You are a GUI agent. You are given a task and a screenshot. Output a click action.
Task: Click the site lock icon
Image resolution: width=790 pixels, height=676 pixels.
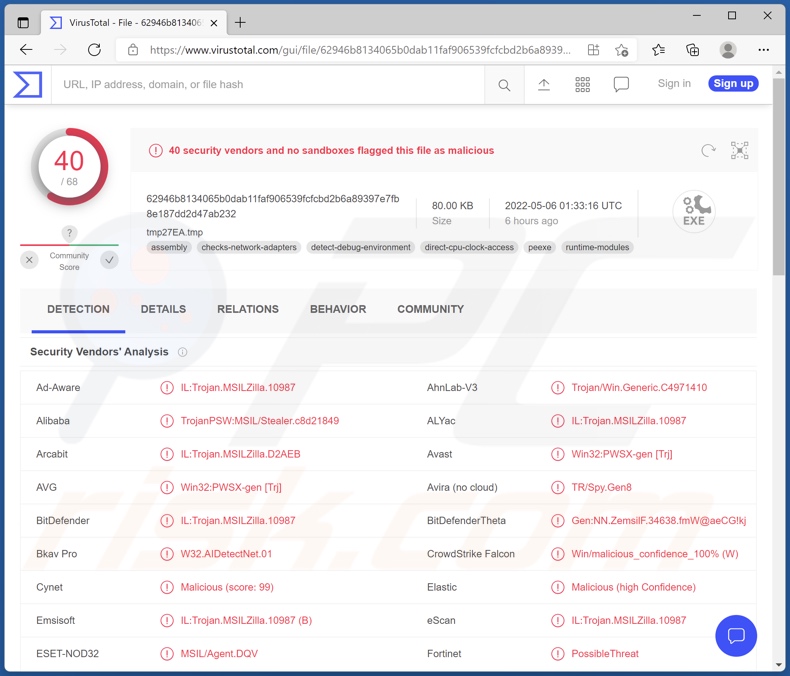click(133, 50)
